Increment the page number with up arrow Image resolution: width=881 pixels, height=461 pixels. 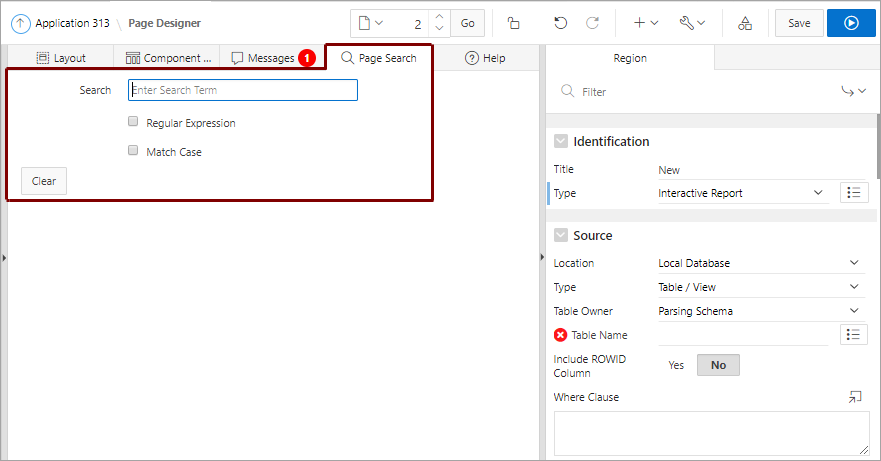[x=439, y=17]
